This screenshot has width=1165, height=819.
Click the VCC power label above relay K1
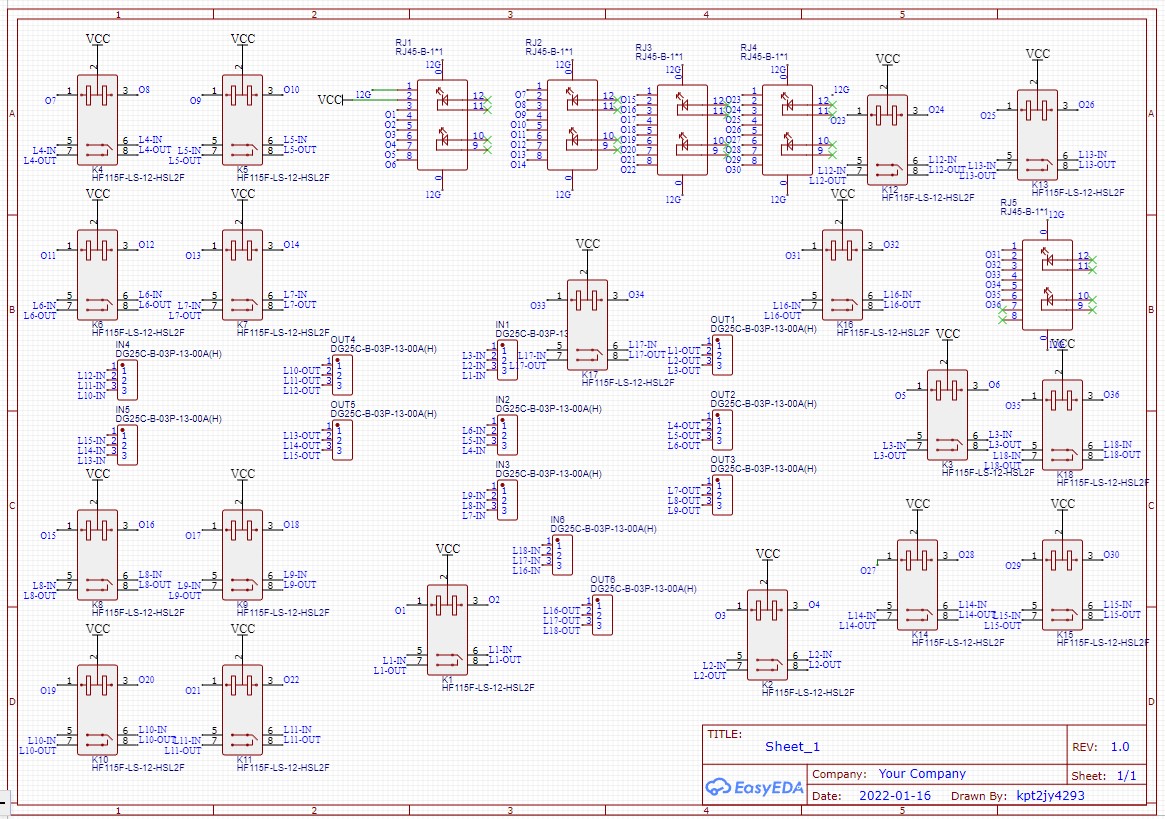tap(447, 549)
